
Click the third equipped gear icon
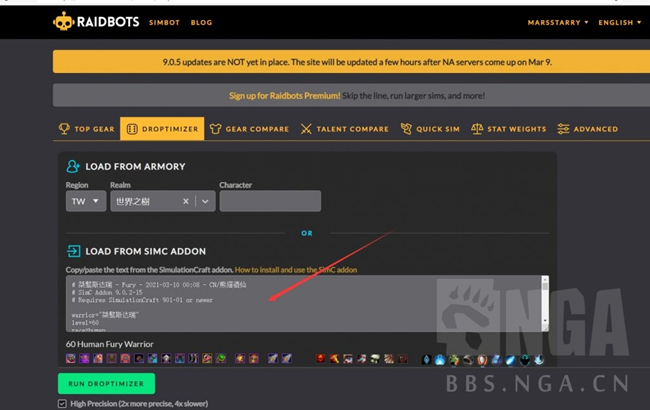[x=98, y=358]
